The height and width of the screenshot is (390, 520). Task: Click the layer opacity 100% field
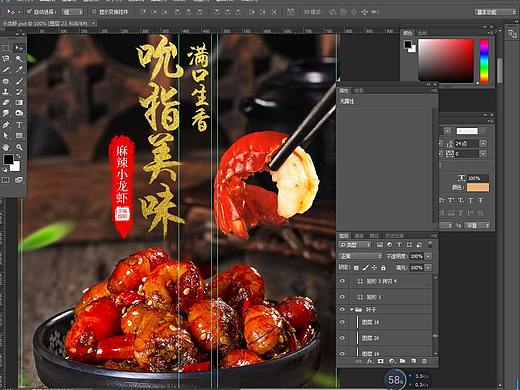416,256
